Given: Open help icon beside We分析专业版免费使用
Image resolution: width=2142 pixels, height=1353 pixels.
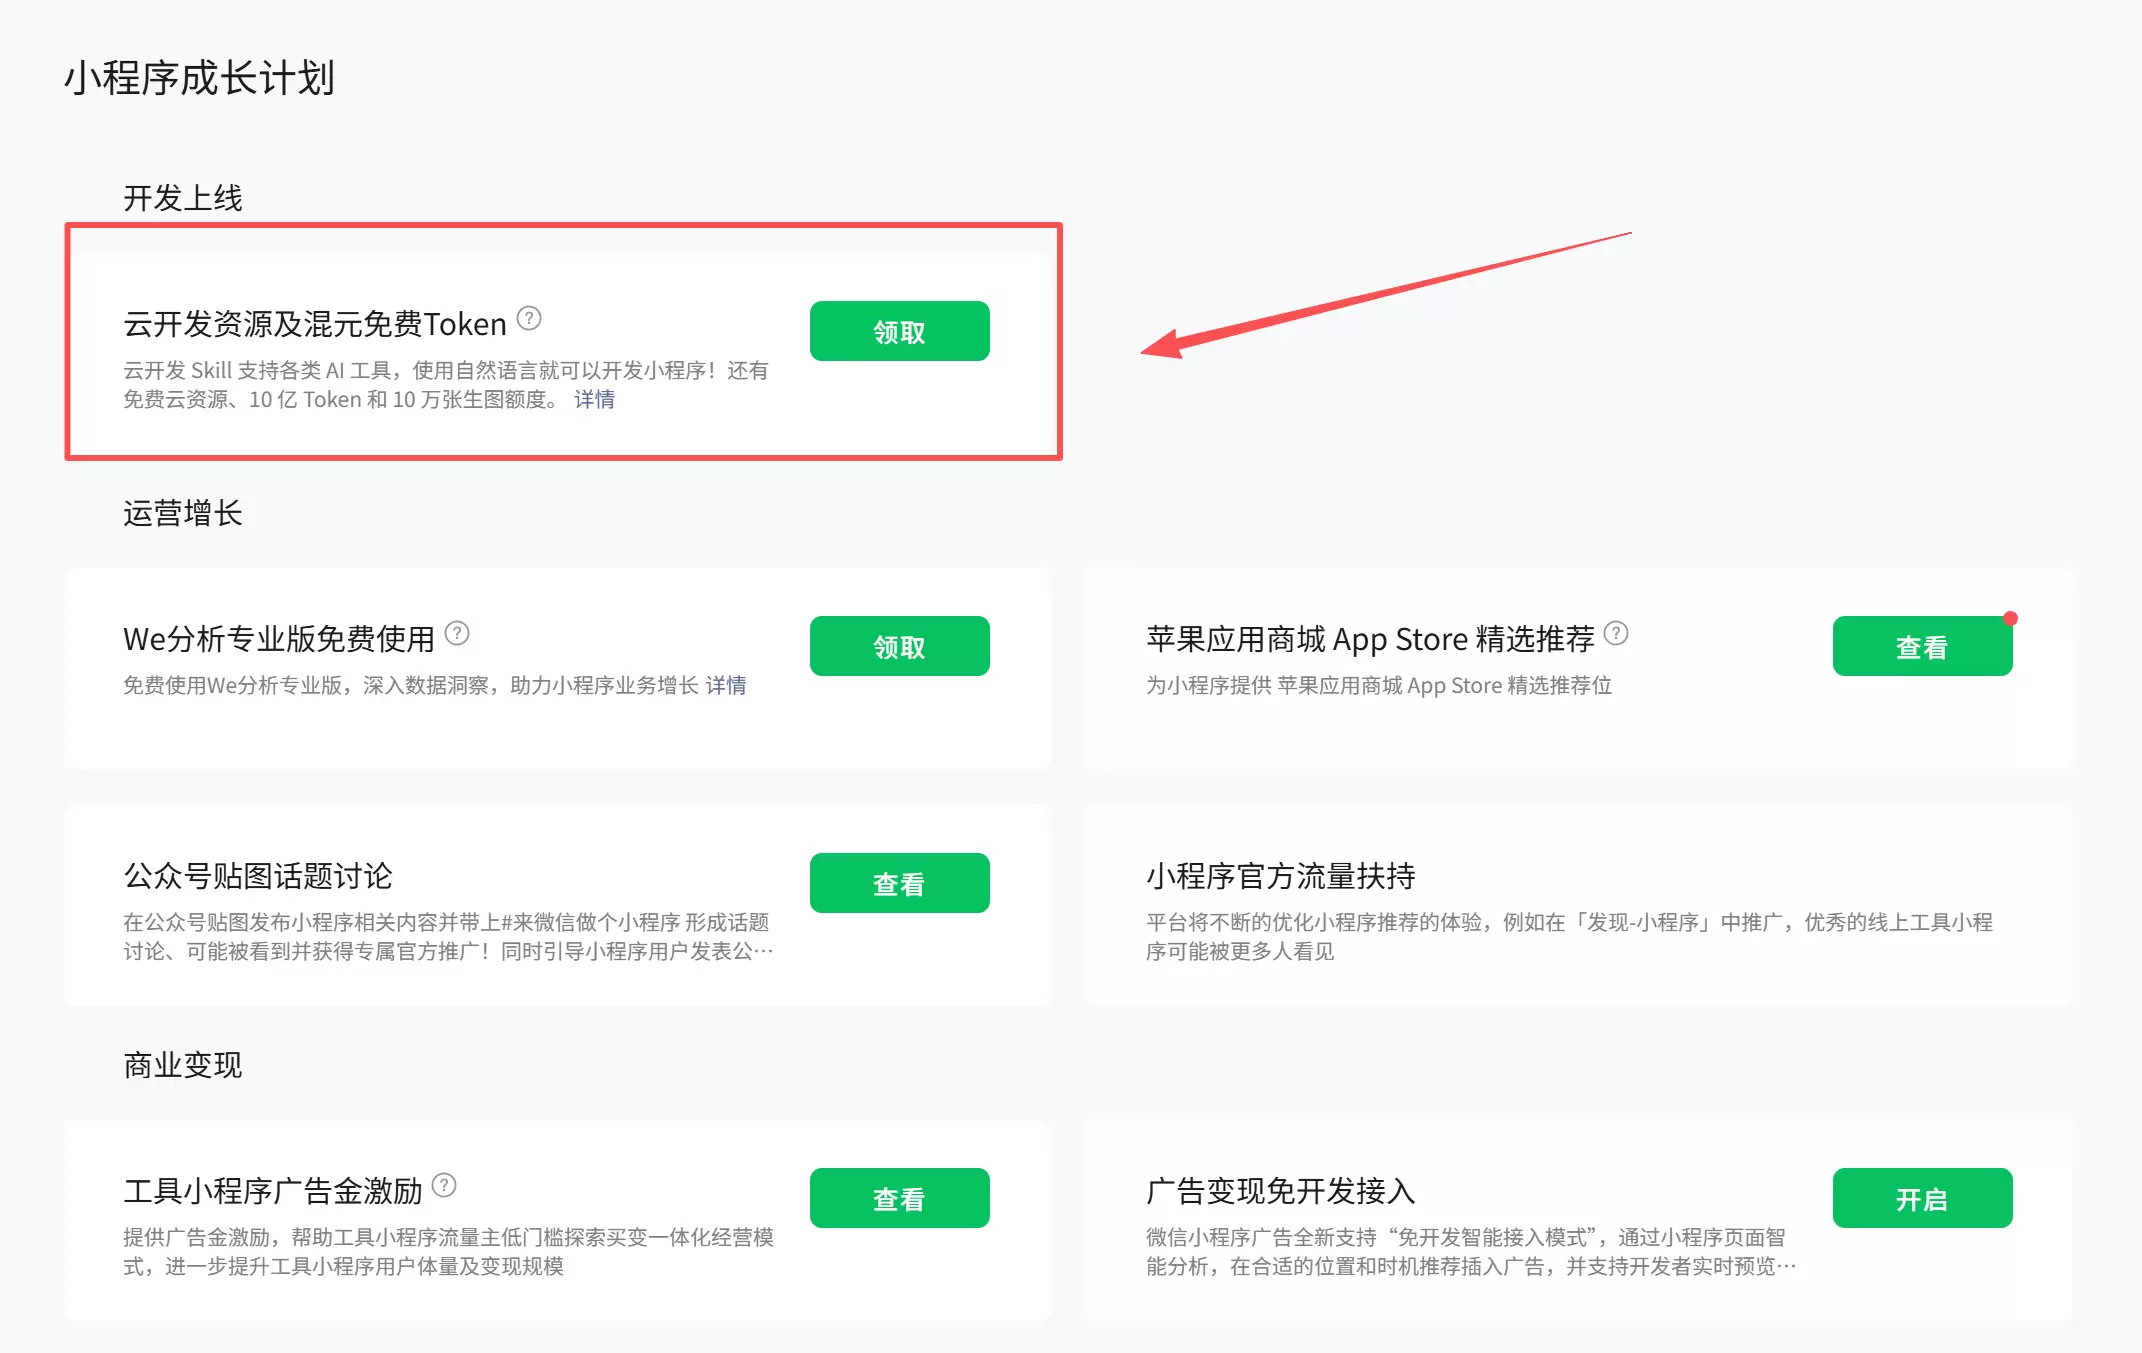Looking at the screenshot, I should (x=457, y=634).
